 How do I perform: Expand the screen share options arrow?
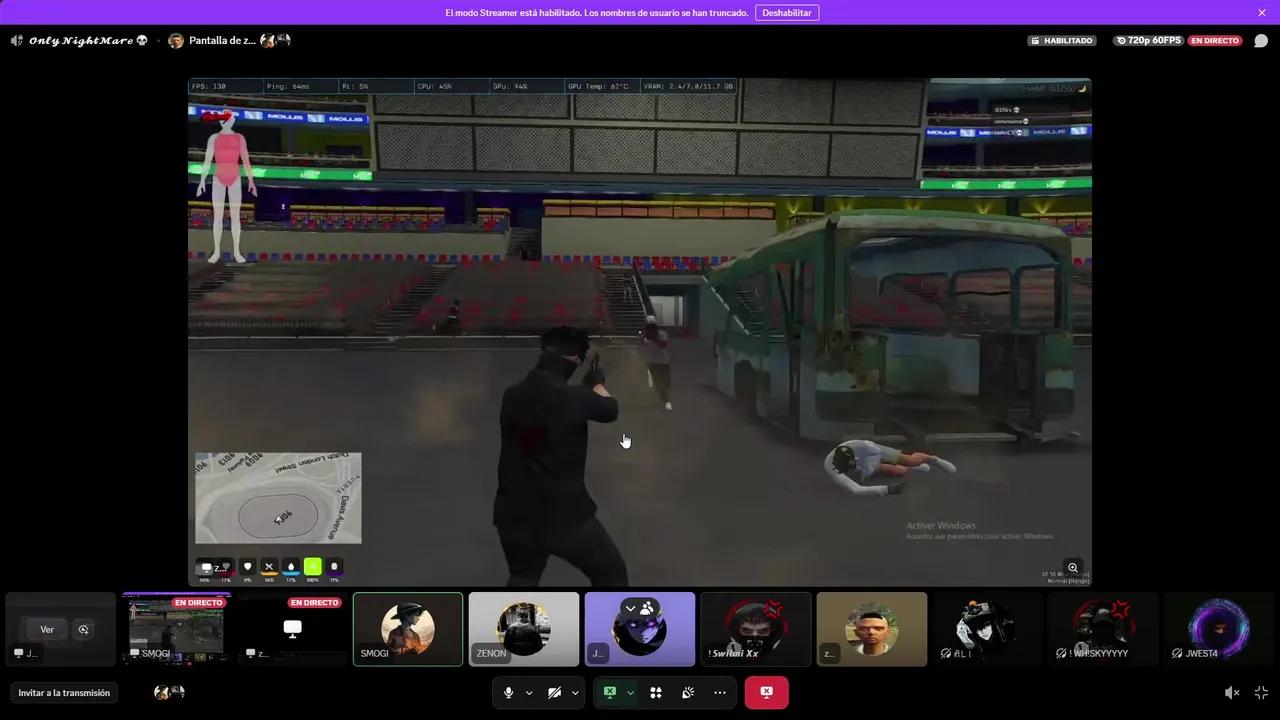(630, 693)
